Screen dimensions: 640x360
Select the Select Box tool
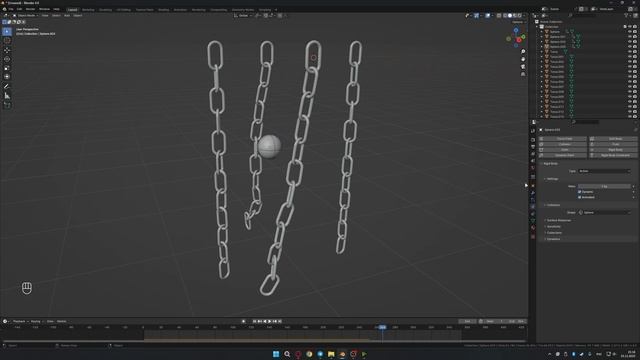(x=7, y=31)
